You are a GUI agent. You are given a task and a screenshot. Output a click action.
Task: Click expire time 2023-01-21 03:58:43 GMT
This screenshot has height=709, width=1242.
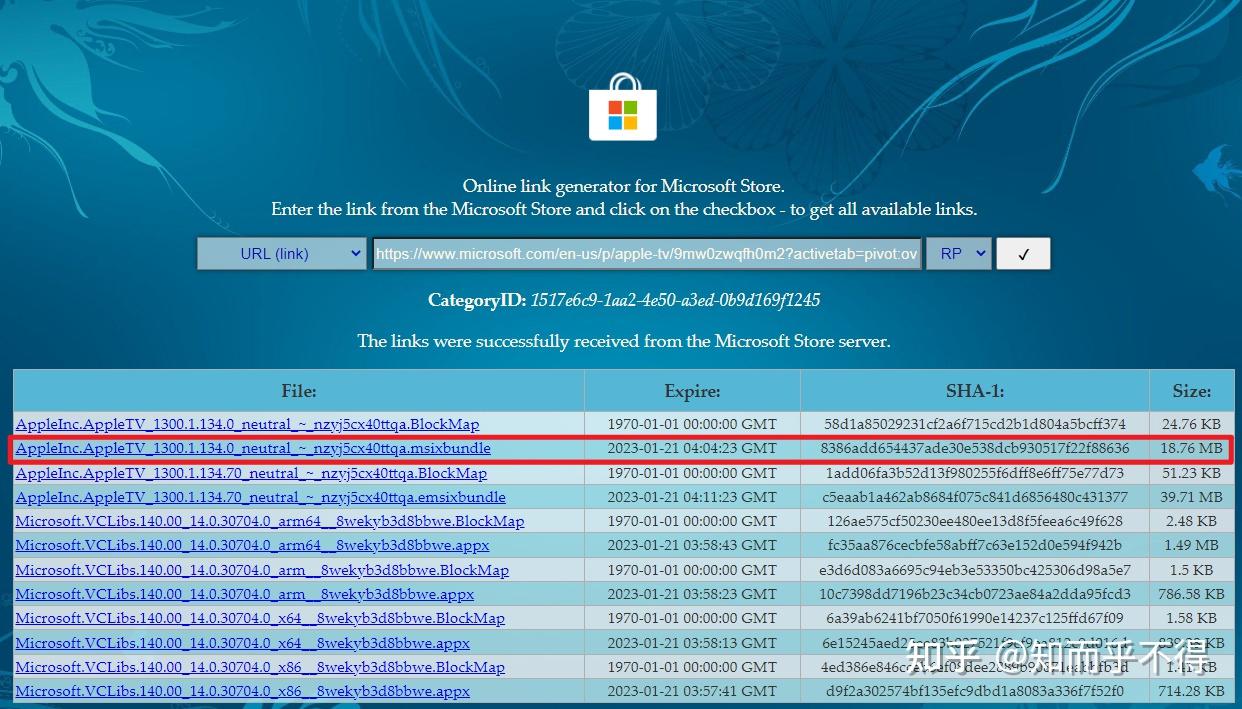(x=692, y=545)
